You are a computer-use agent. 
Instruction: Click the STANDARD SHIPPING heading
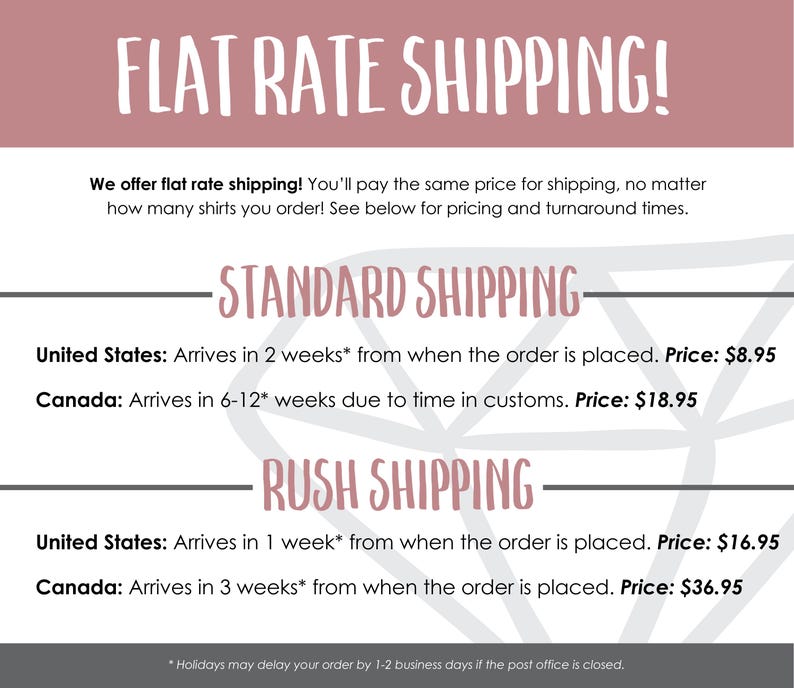click(399, 292)
